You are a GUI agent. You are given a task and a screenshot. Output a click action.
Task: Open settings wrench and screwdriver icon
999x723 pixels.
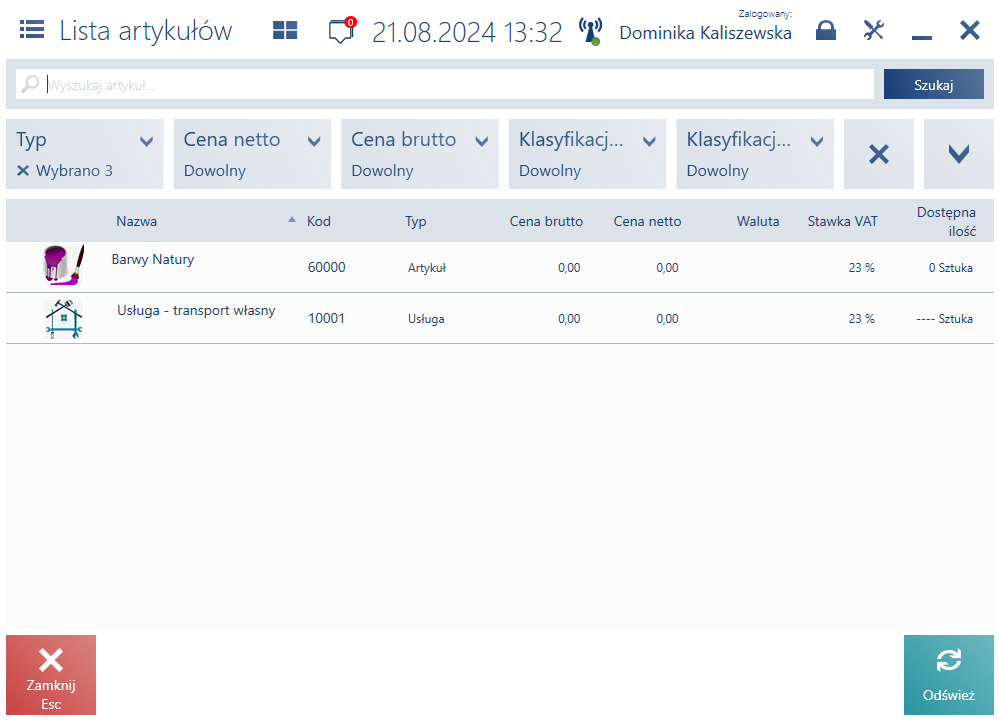(x=873, y=30)
